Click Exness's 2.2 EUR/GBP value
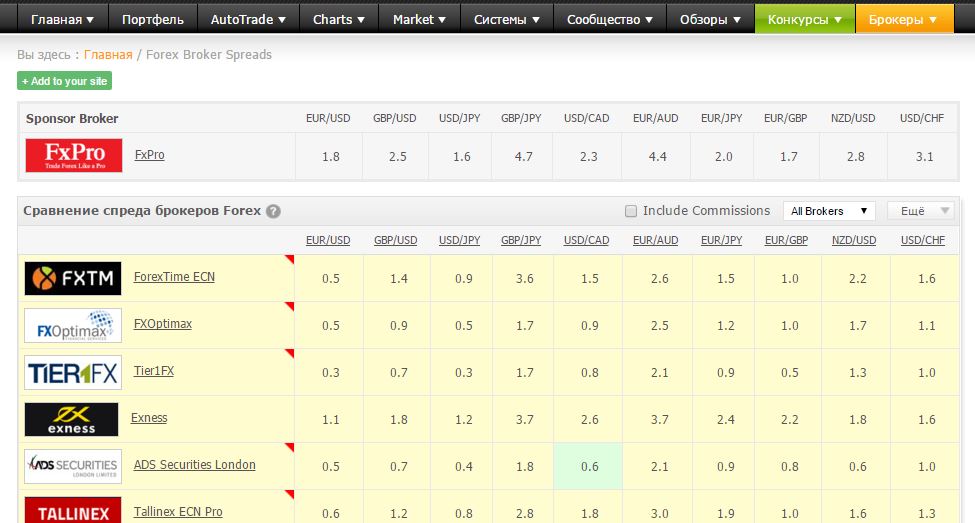Screen dimensions: 975x523 point(790,420)
